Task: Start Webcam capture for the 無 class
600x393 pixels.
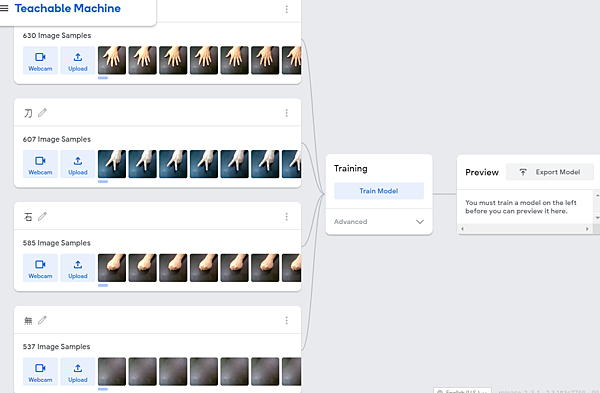Action: tap(40, 372)
